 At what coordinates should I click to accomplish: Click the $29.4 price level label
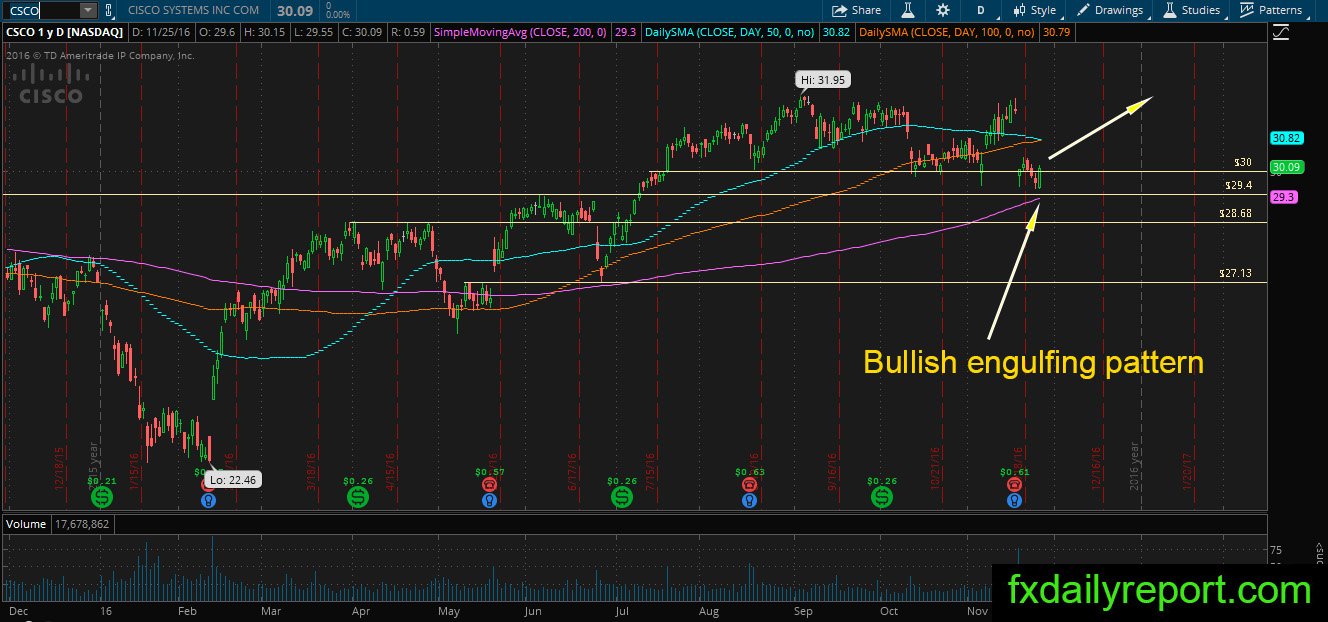(1238, 185)
